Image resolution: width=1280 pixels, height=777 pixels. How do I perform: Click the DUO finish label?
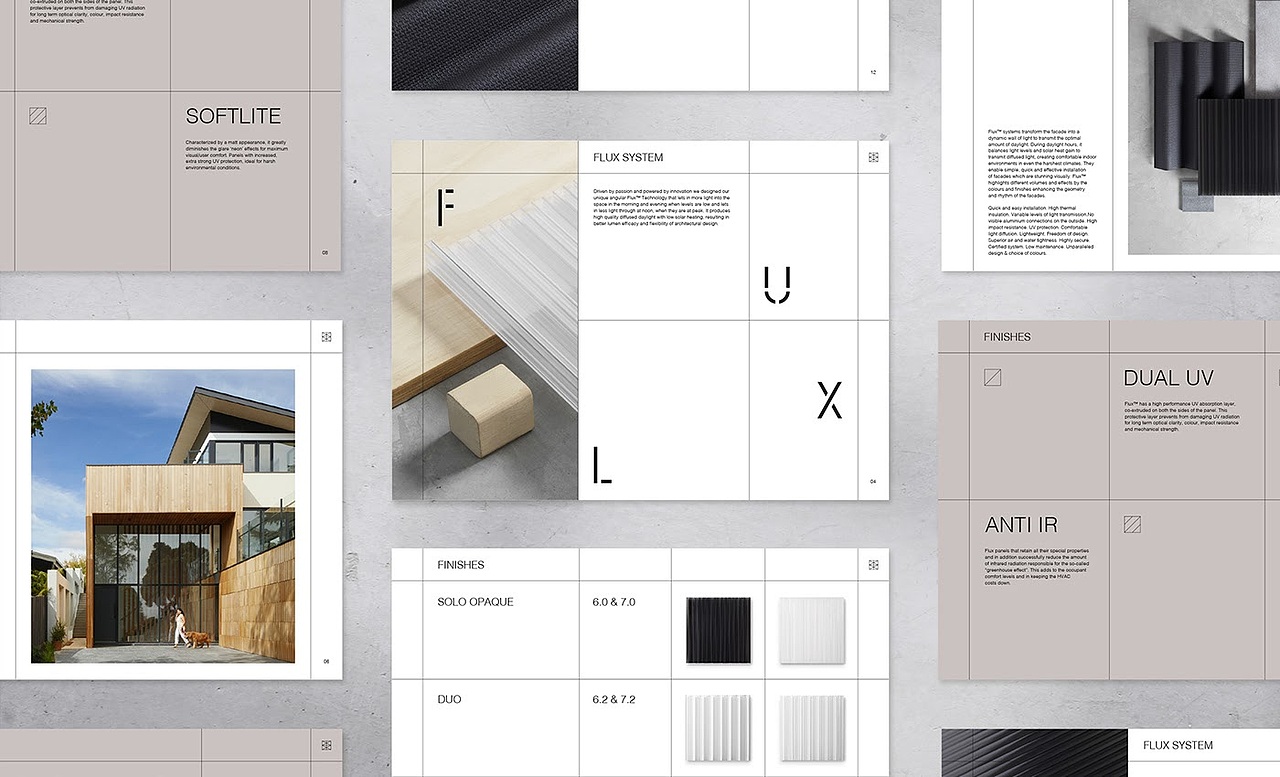coord(449,699)
